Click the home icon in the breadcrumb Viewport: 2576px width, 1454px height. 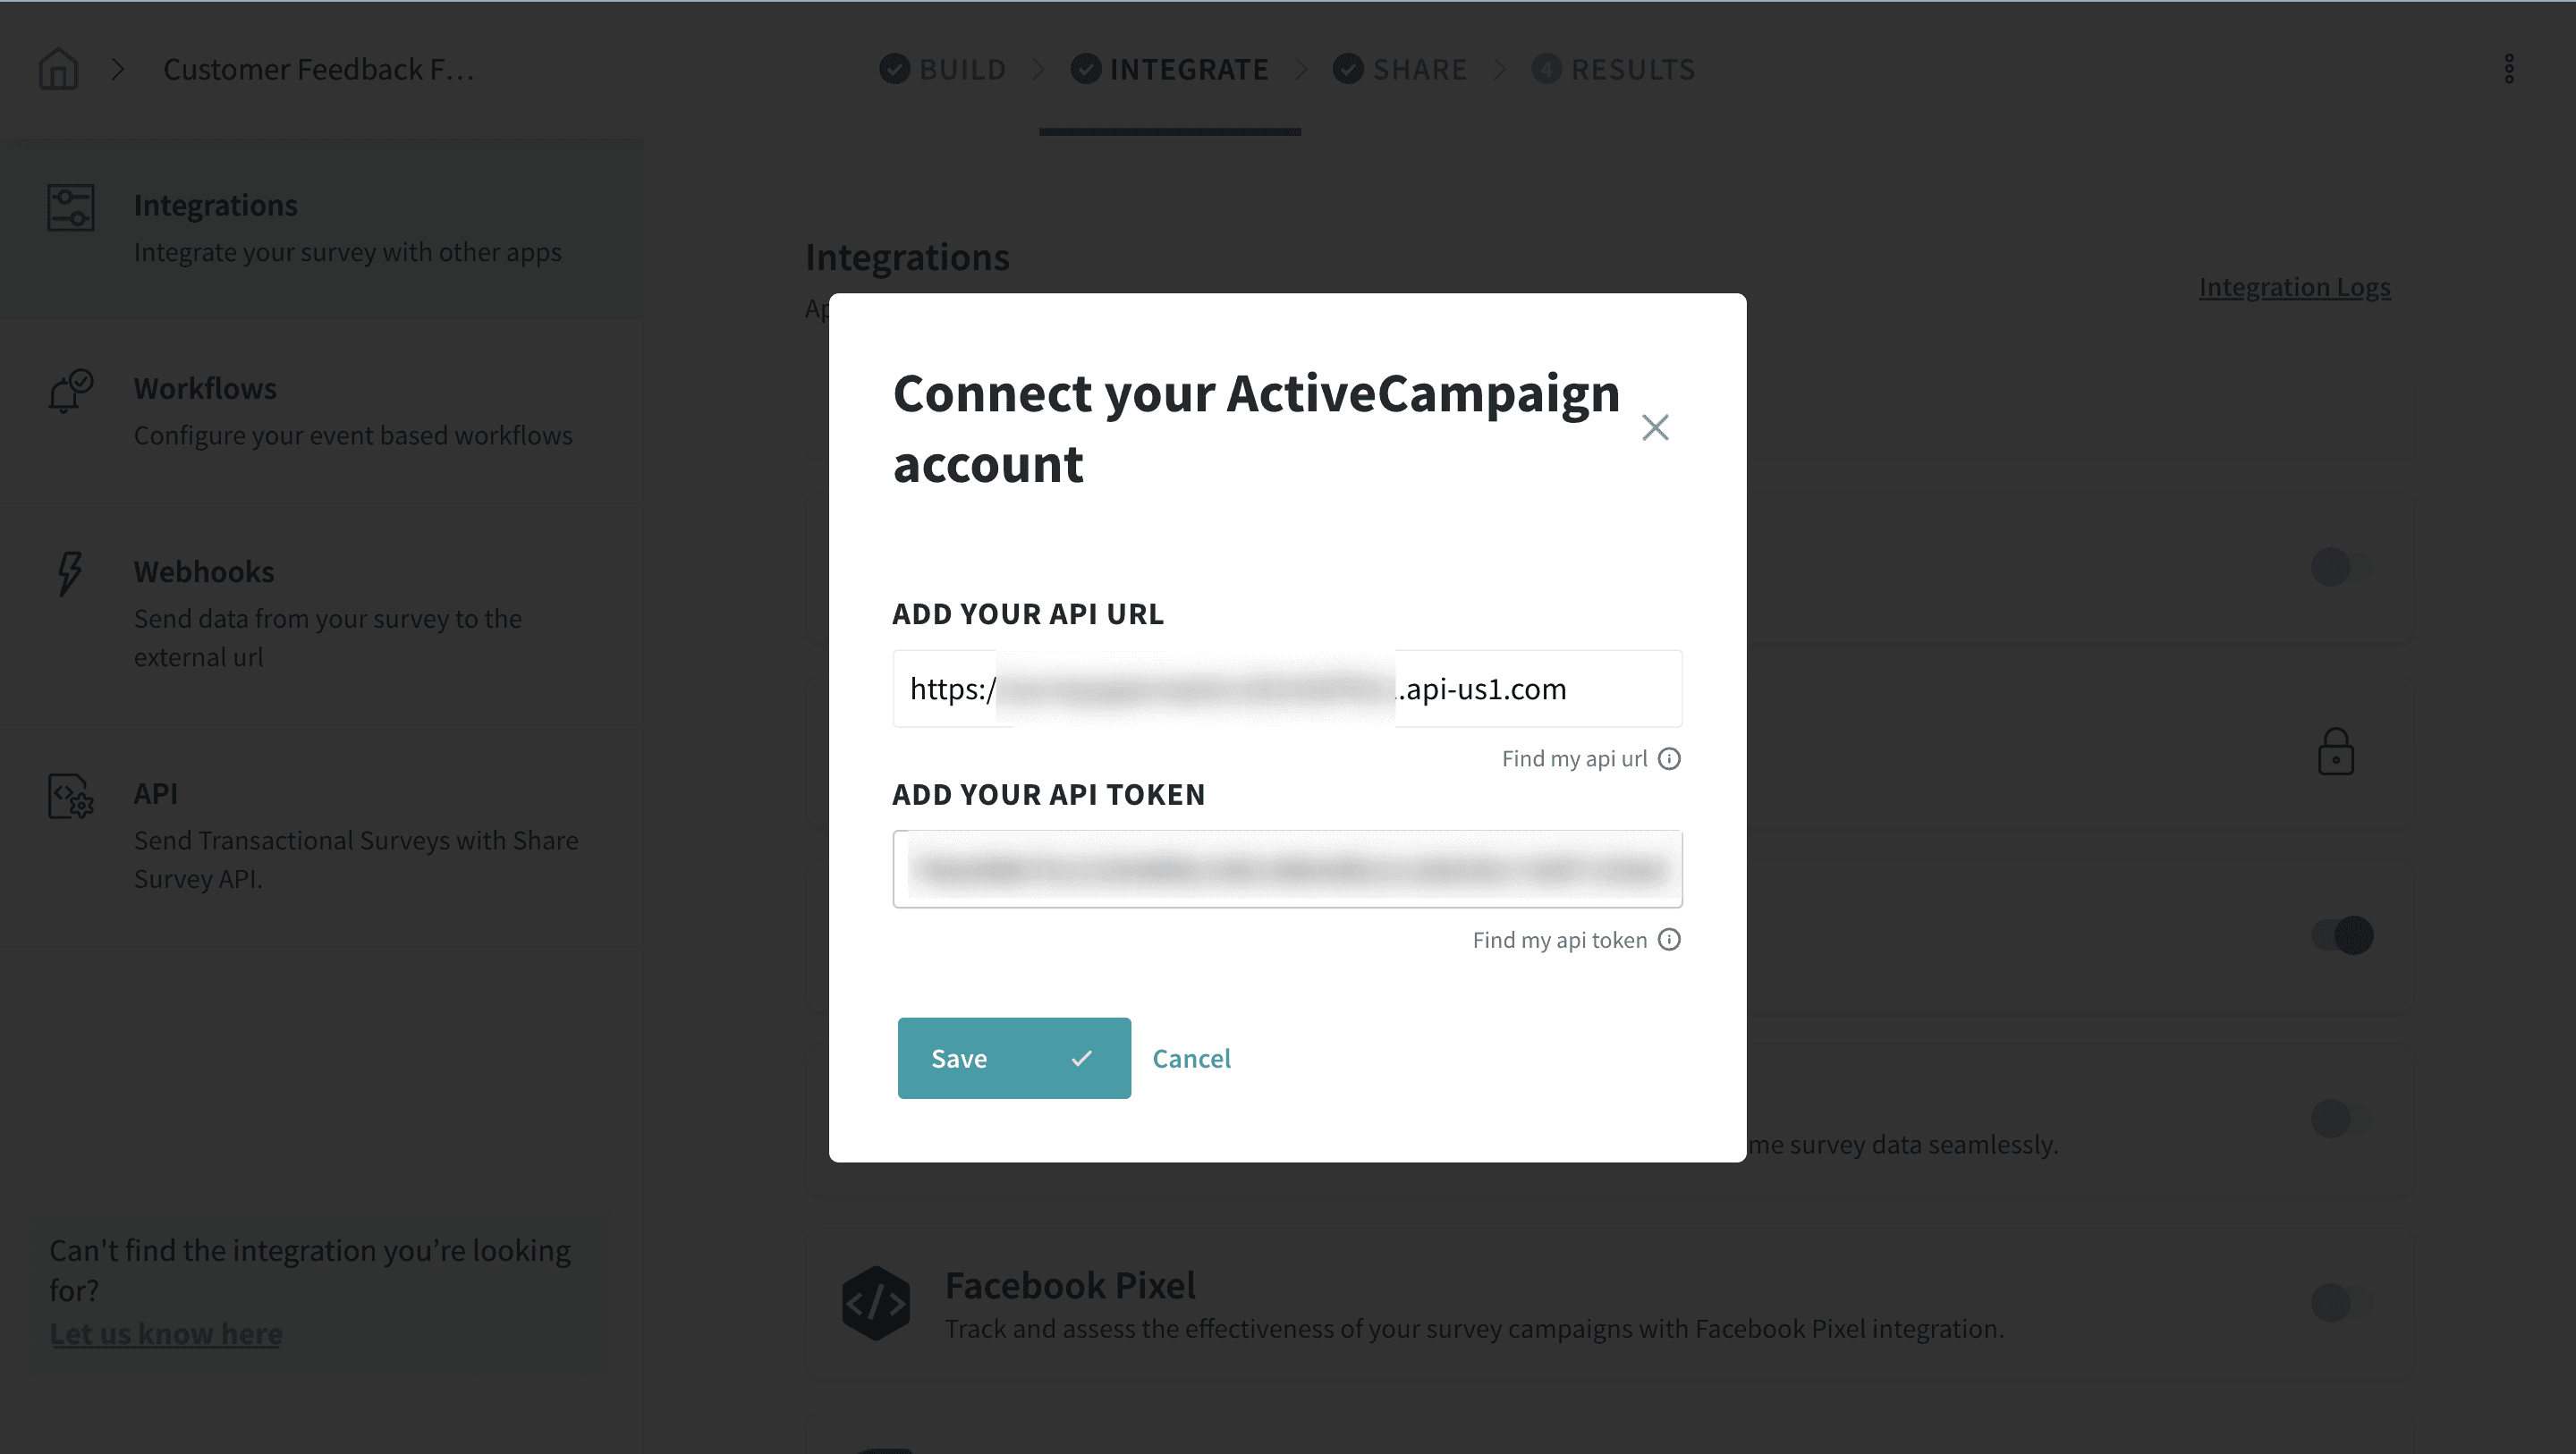click(x=58, y=69)
